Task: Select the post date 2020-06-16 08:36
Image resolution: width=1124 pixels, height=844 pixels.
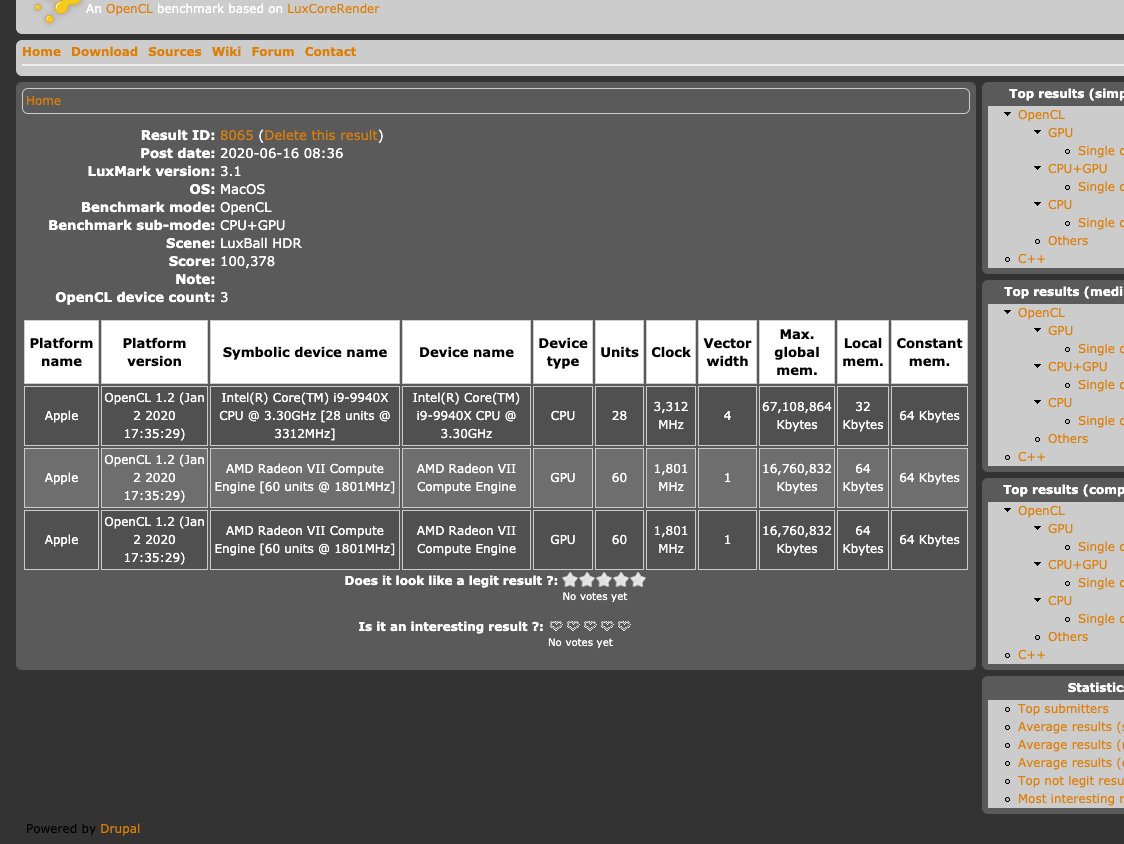Action: (281, 153)
